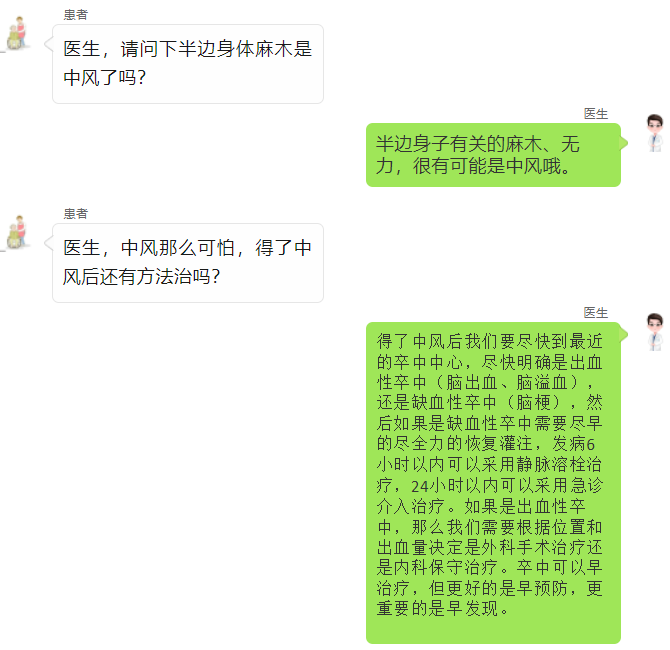Tap the doctor avatar next to the short reply

(655, 132)
